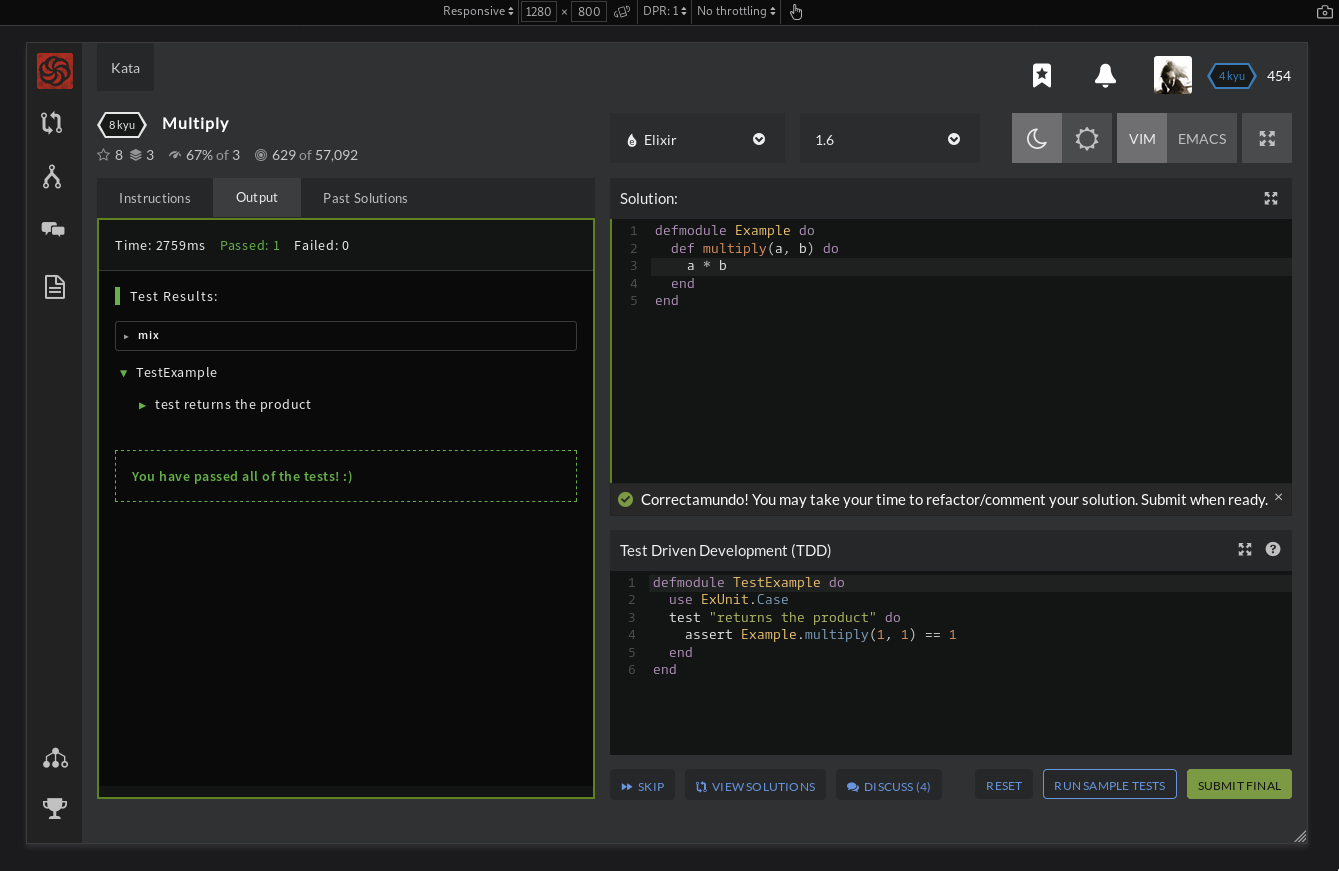Image resolution: width=1339 pixels, height=871 pixels.
Task: Toggle dark theme with the moon icon
Action: (x=1036, y=138)
